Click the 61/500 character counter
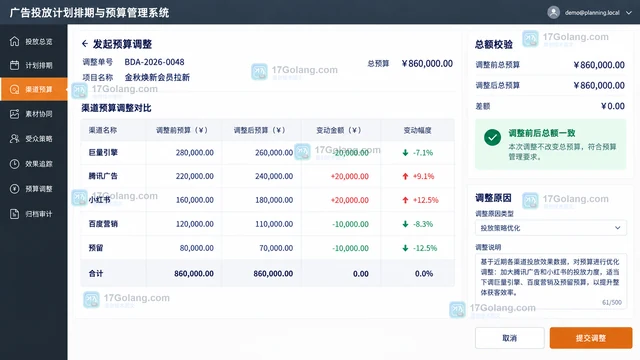640x360 pixels. 612,302
